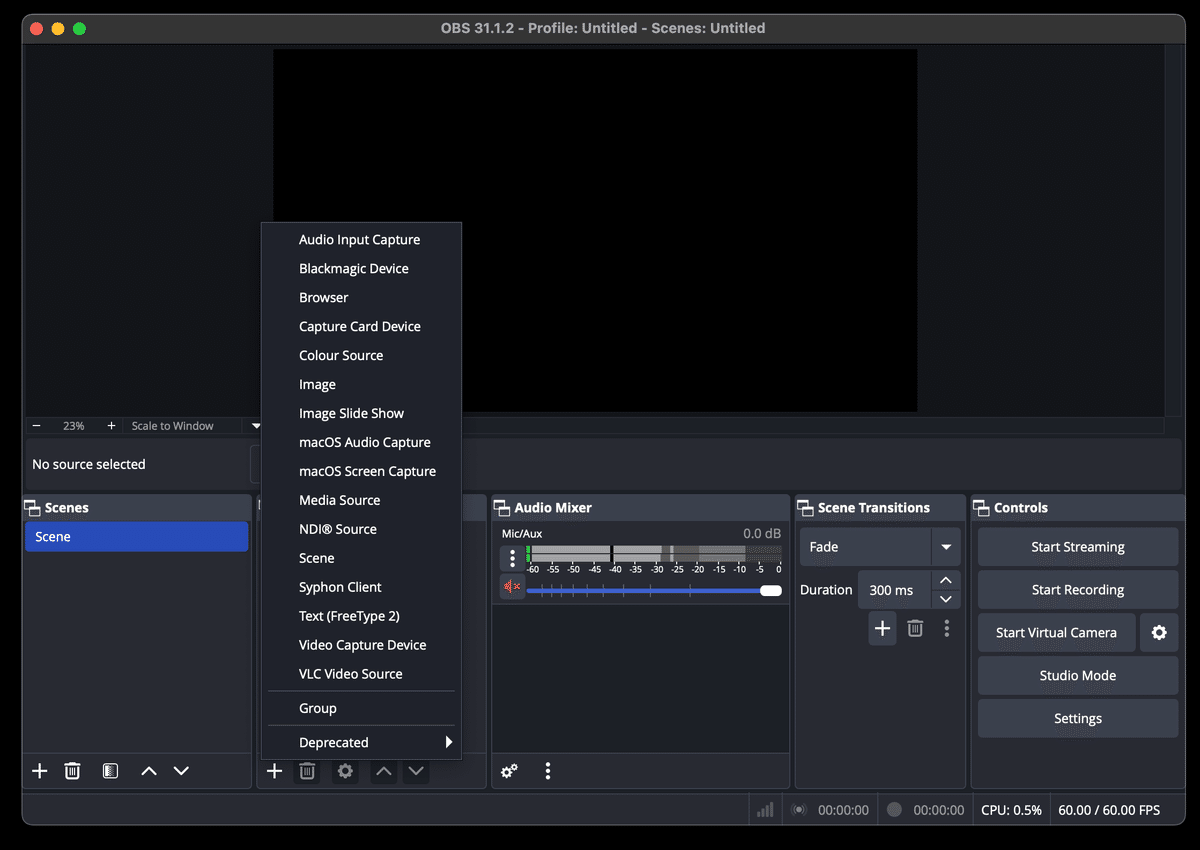Screen dimensions: 1200x850
Task: Unmute the Mic/Aux audio source
Action: [x=511, y=588]
